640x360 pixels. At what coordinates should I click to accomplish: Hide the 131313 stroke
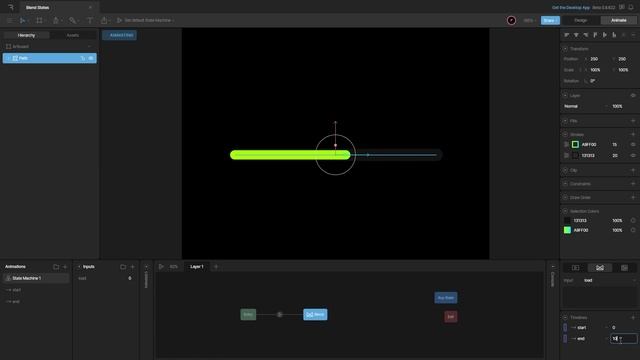633,156
